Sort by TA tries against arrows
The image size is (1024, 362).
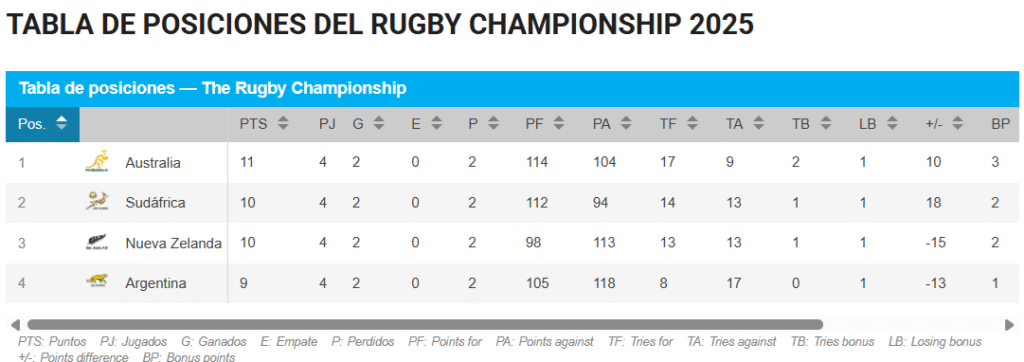pos(759,123)
